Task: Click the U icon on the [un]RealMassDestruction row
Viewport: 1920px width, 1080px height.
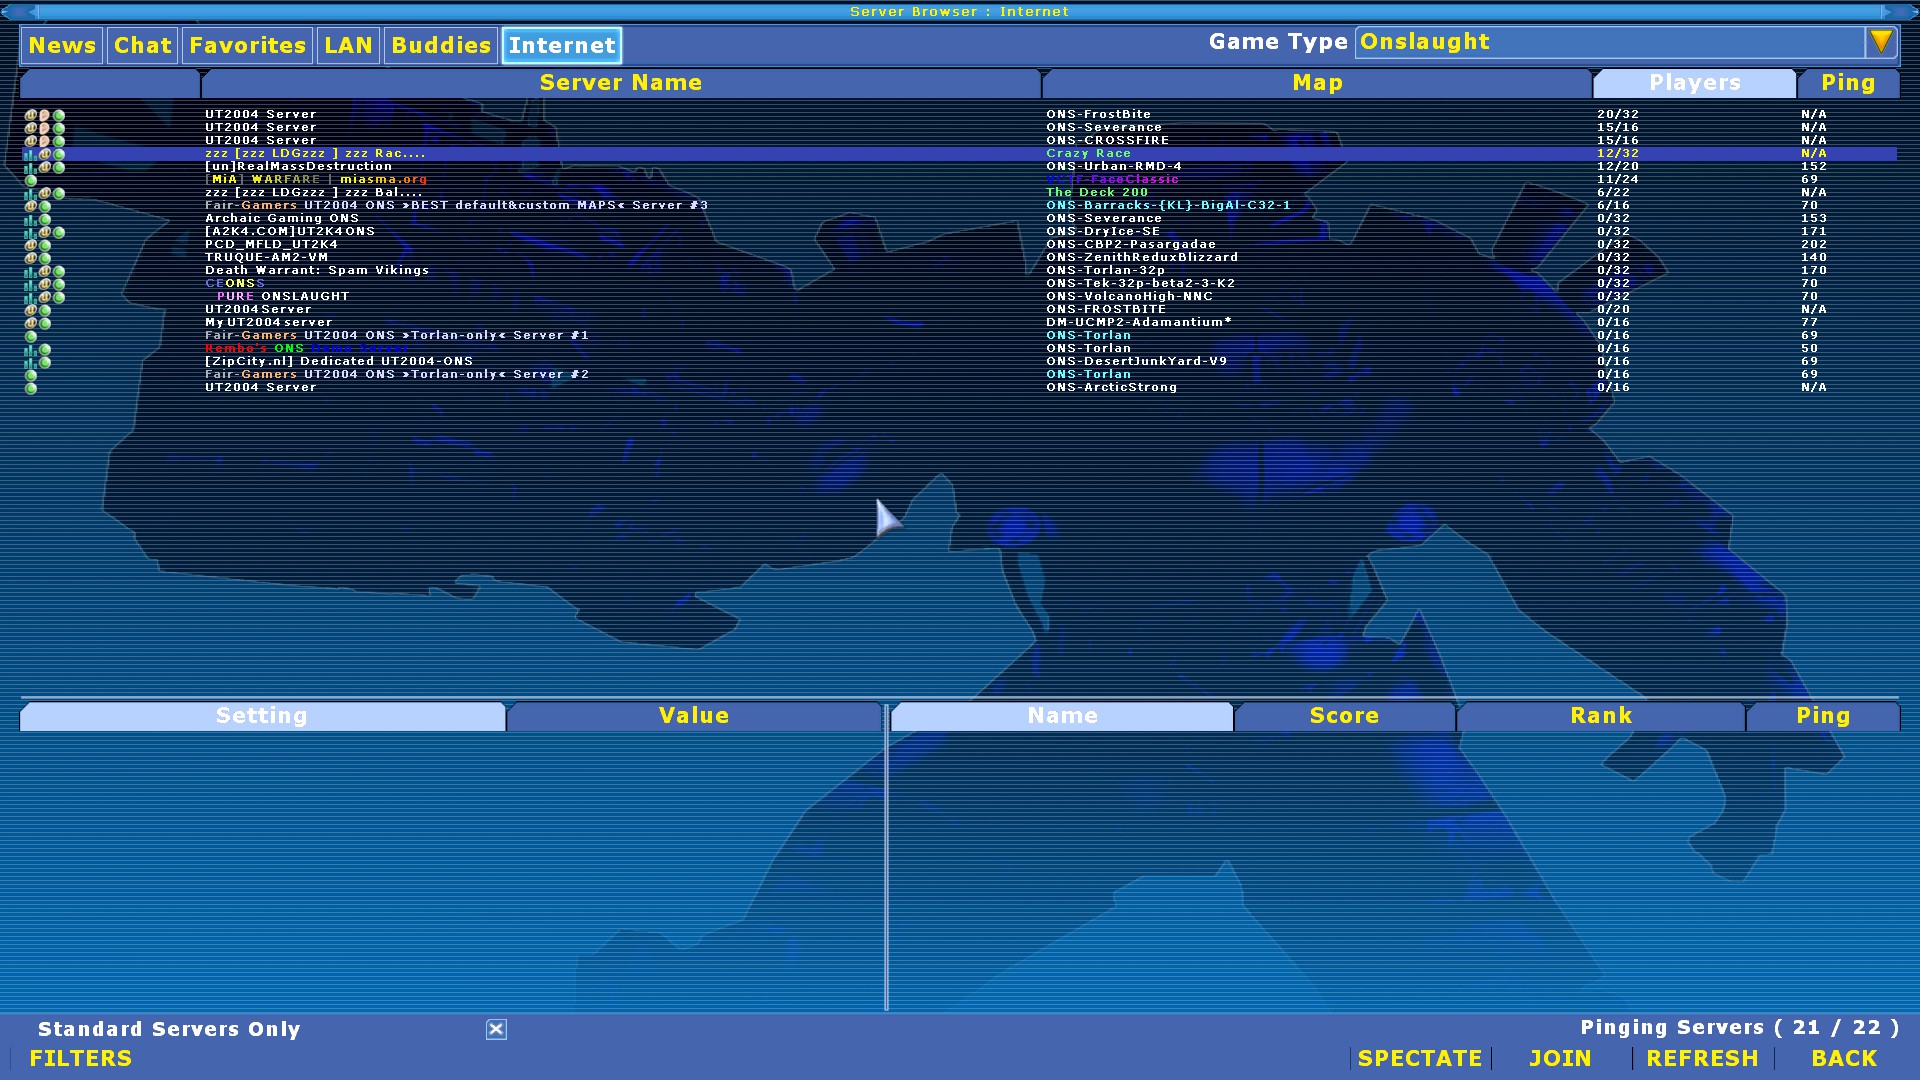Action: 44,167
